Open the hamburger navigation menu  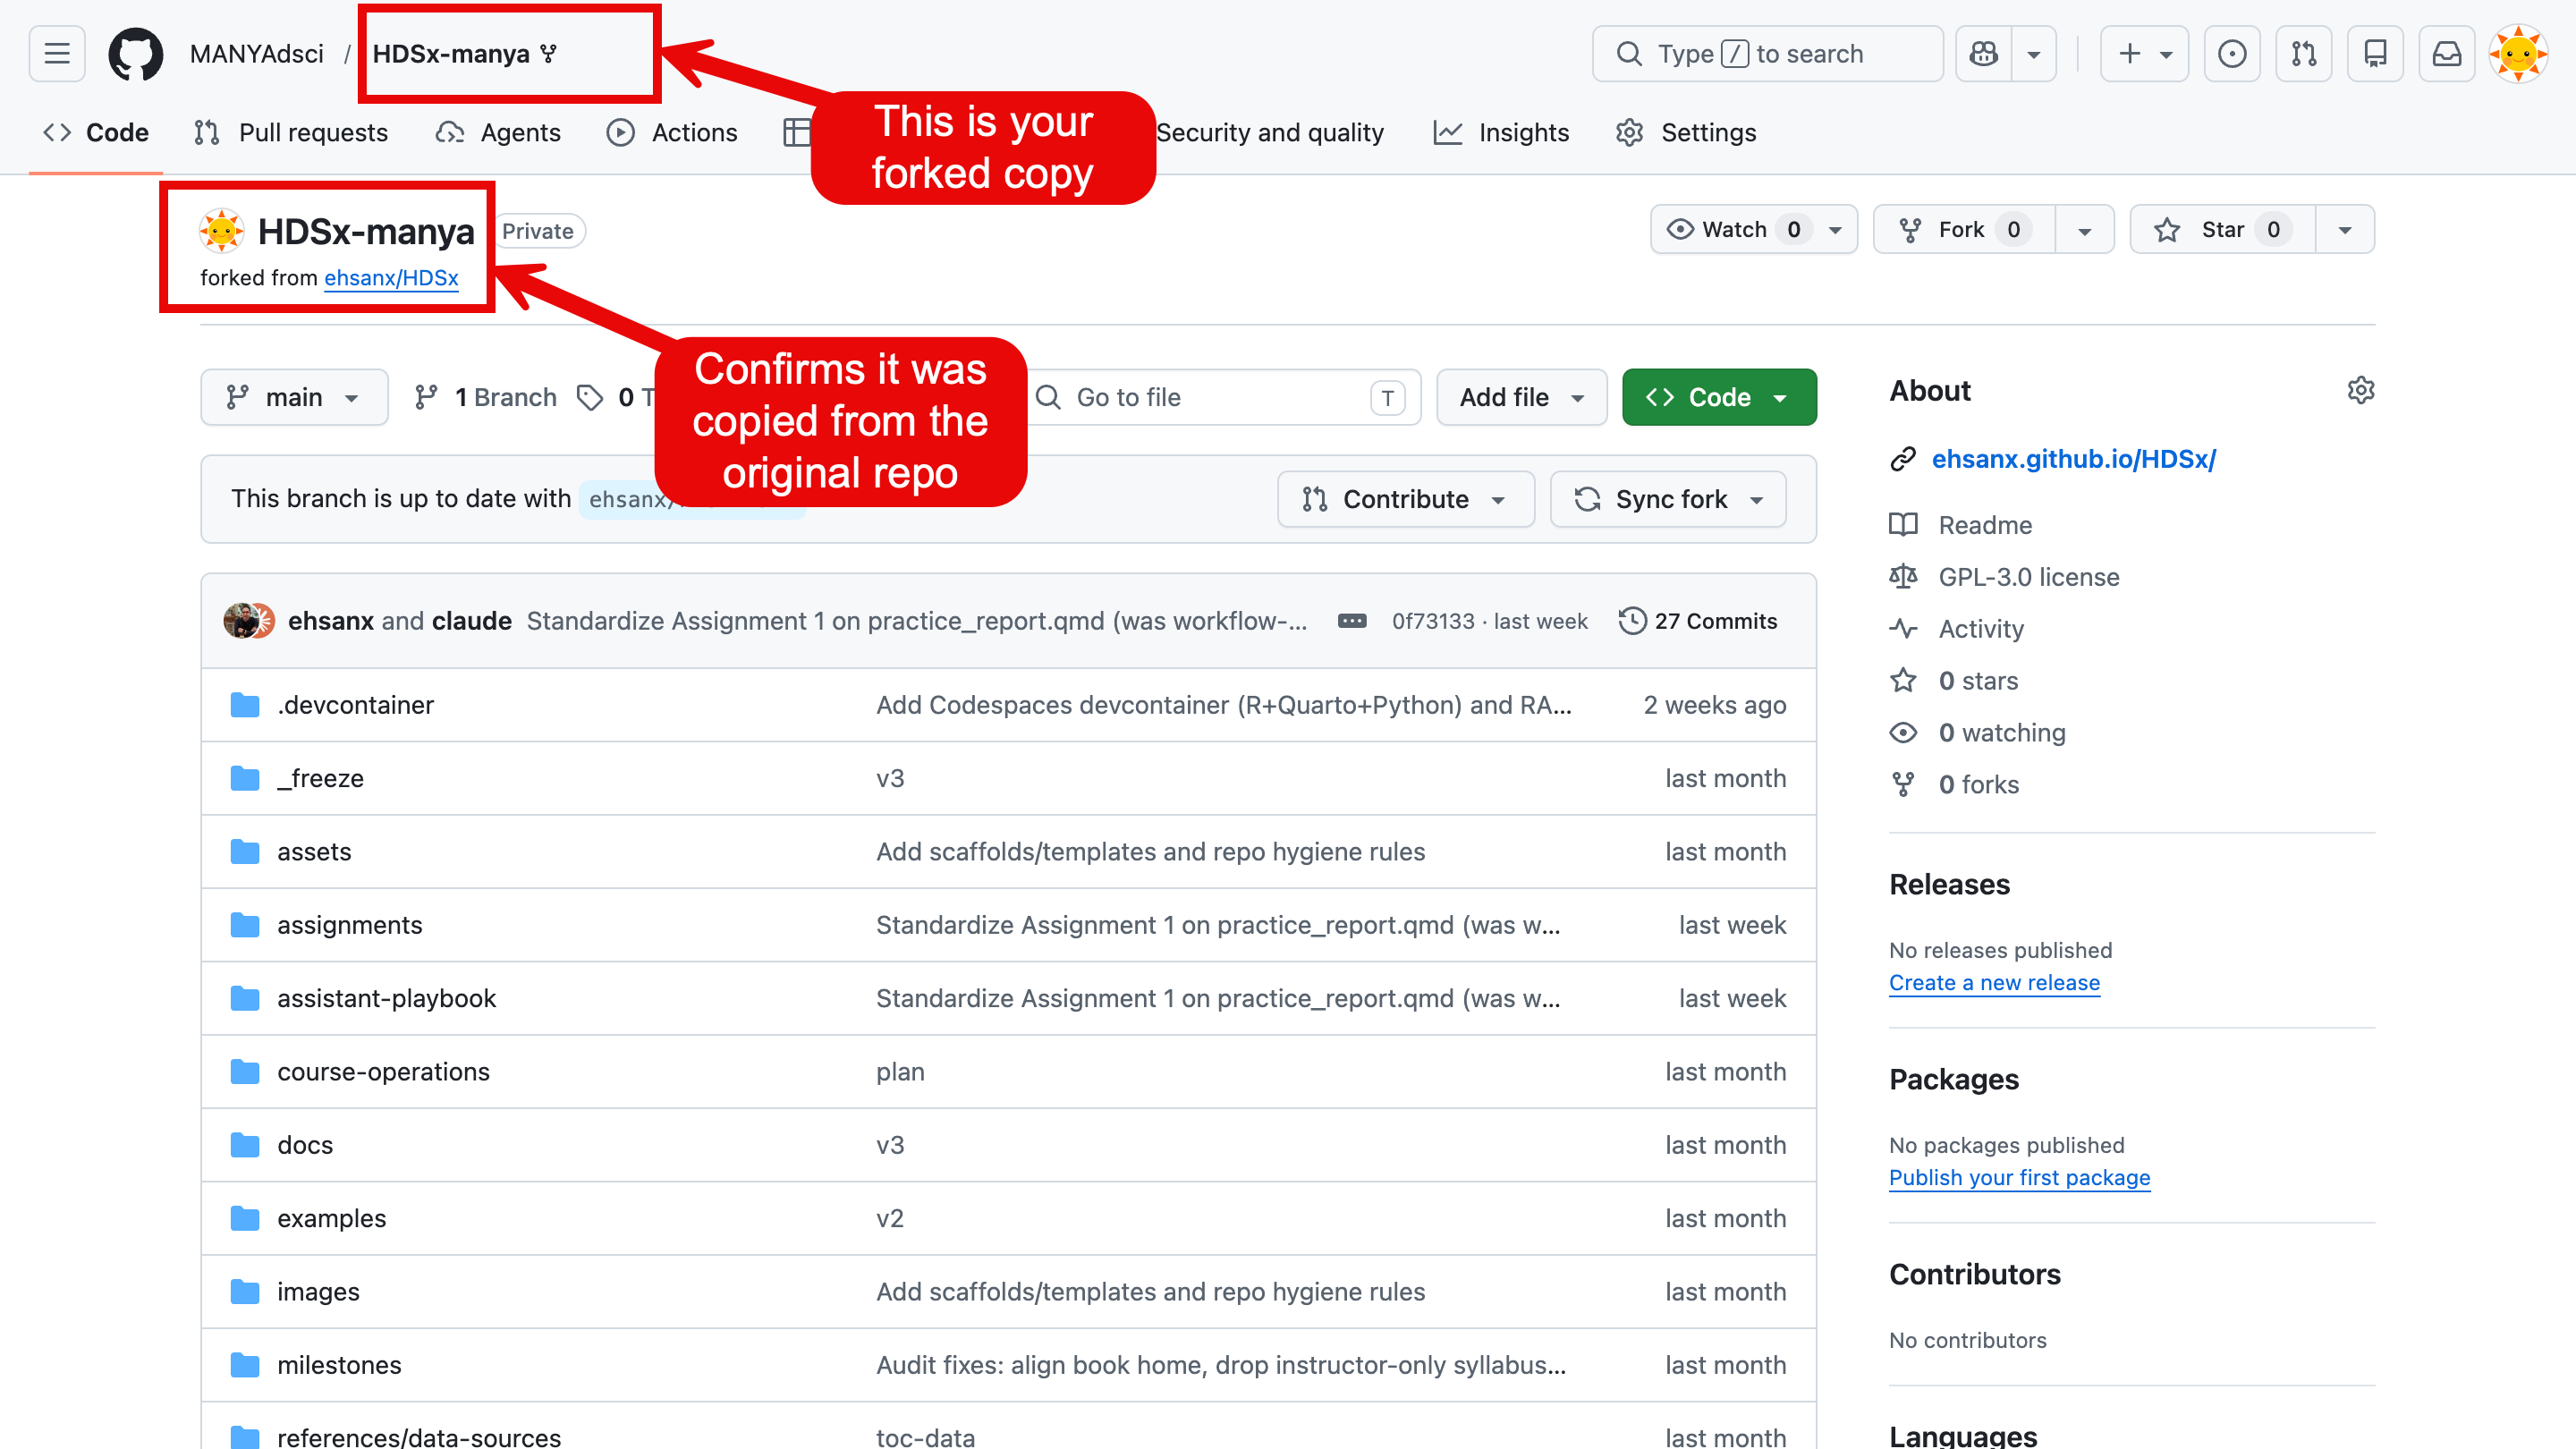[57, 53]
